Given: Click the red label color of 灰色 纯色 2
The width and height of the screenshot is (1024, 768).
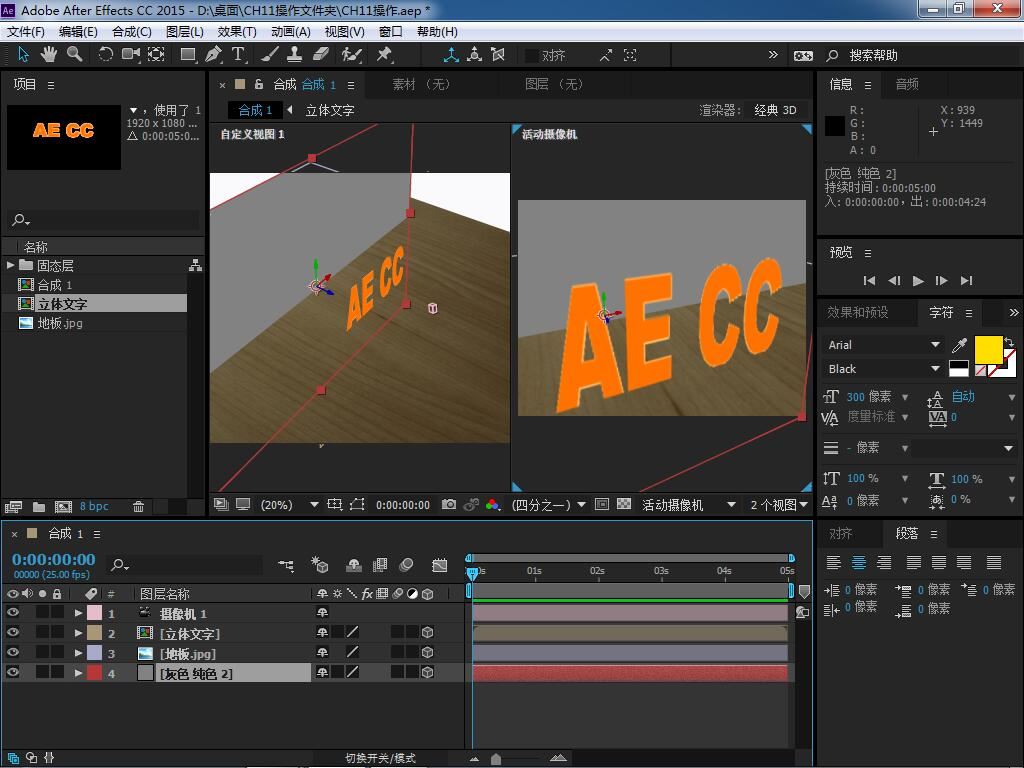Looking at the screenshot, I should pos(95,672).
